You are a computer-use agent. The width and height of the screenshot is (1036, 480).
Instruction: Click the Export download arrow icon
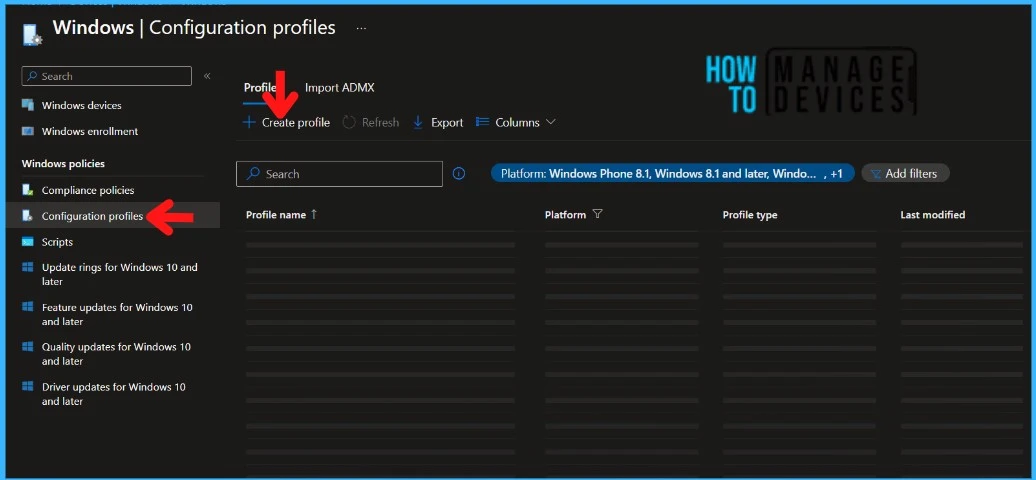[418, 122]
